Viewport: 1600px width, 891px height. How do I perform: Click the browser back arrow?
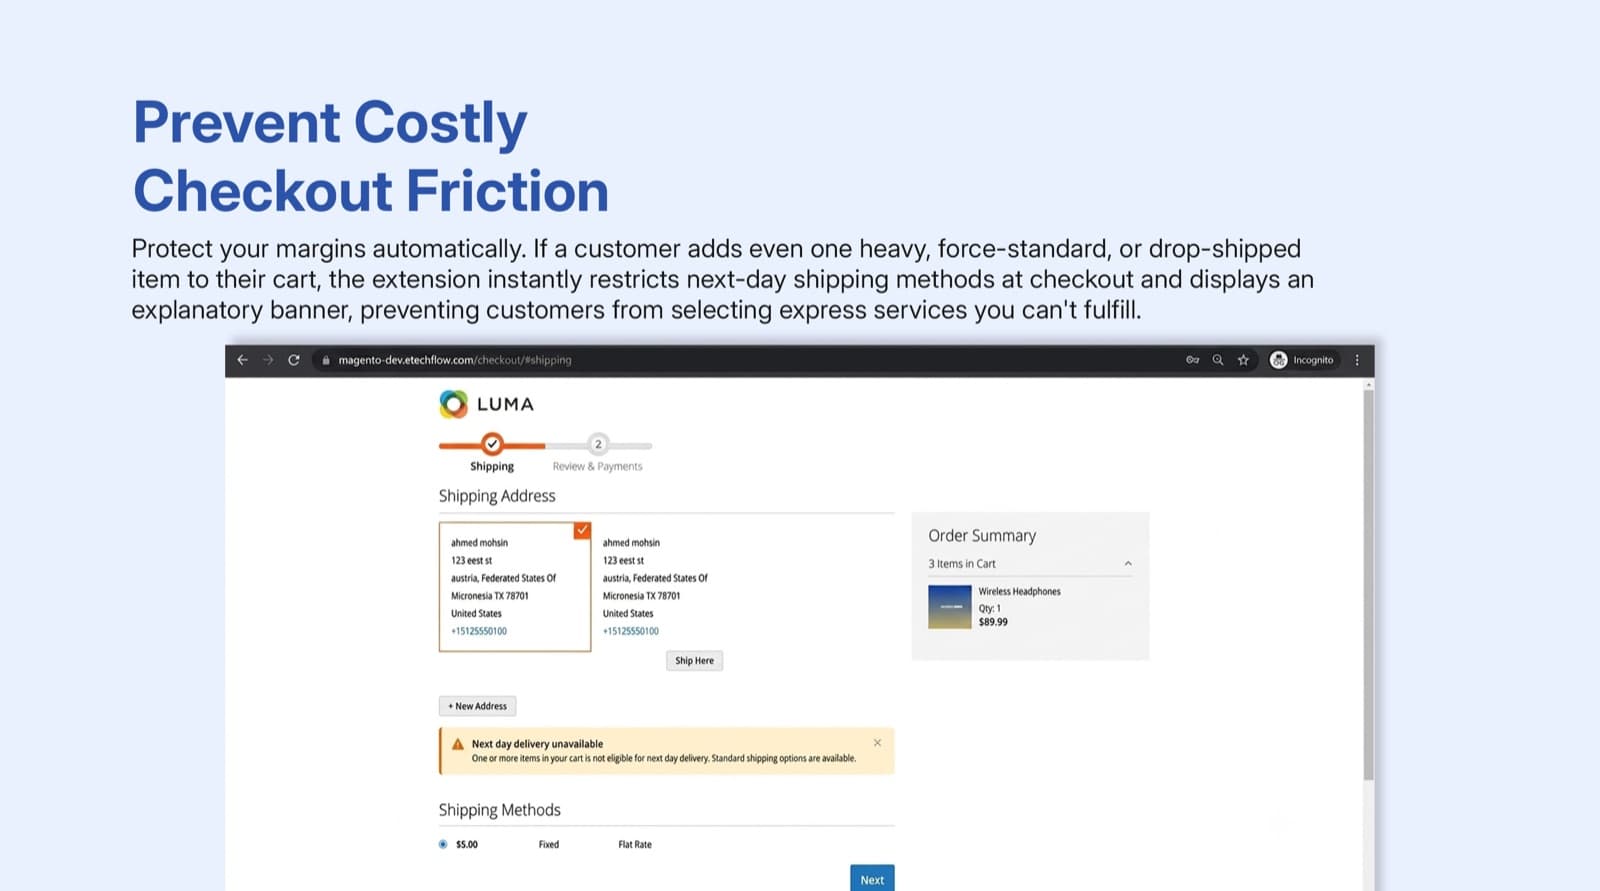242,360
